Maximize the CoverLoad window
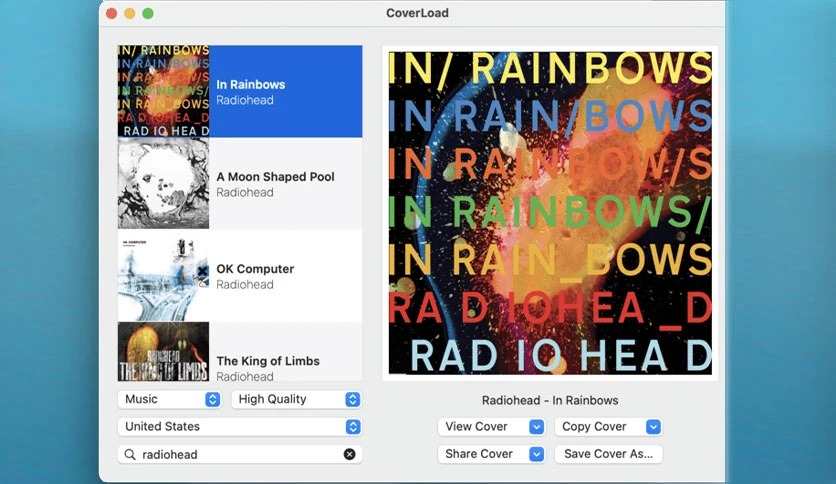836x484 pixels. point(148,13)
